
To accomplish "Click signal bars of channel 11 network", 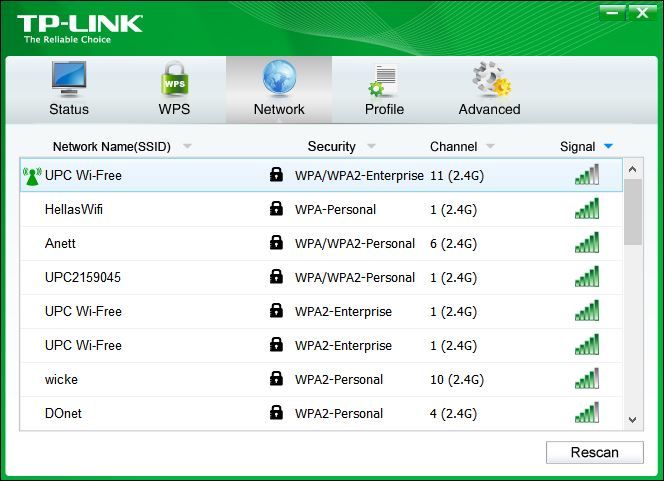I will point(587,174).
